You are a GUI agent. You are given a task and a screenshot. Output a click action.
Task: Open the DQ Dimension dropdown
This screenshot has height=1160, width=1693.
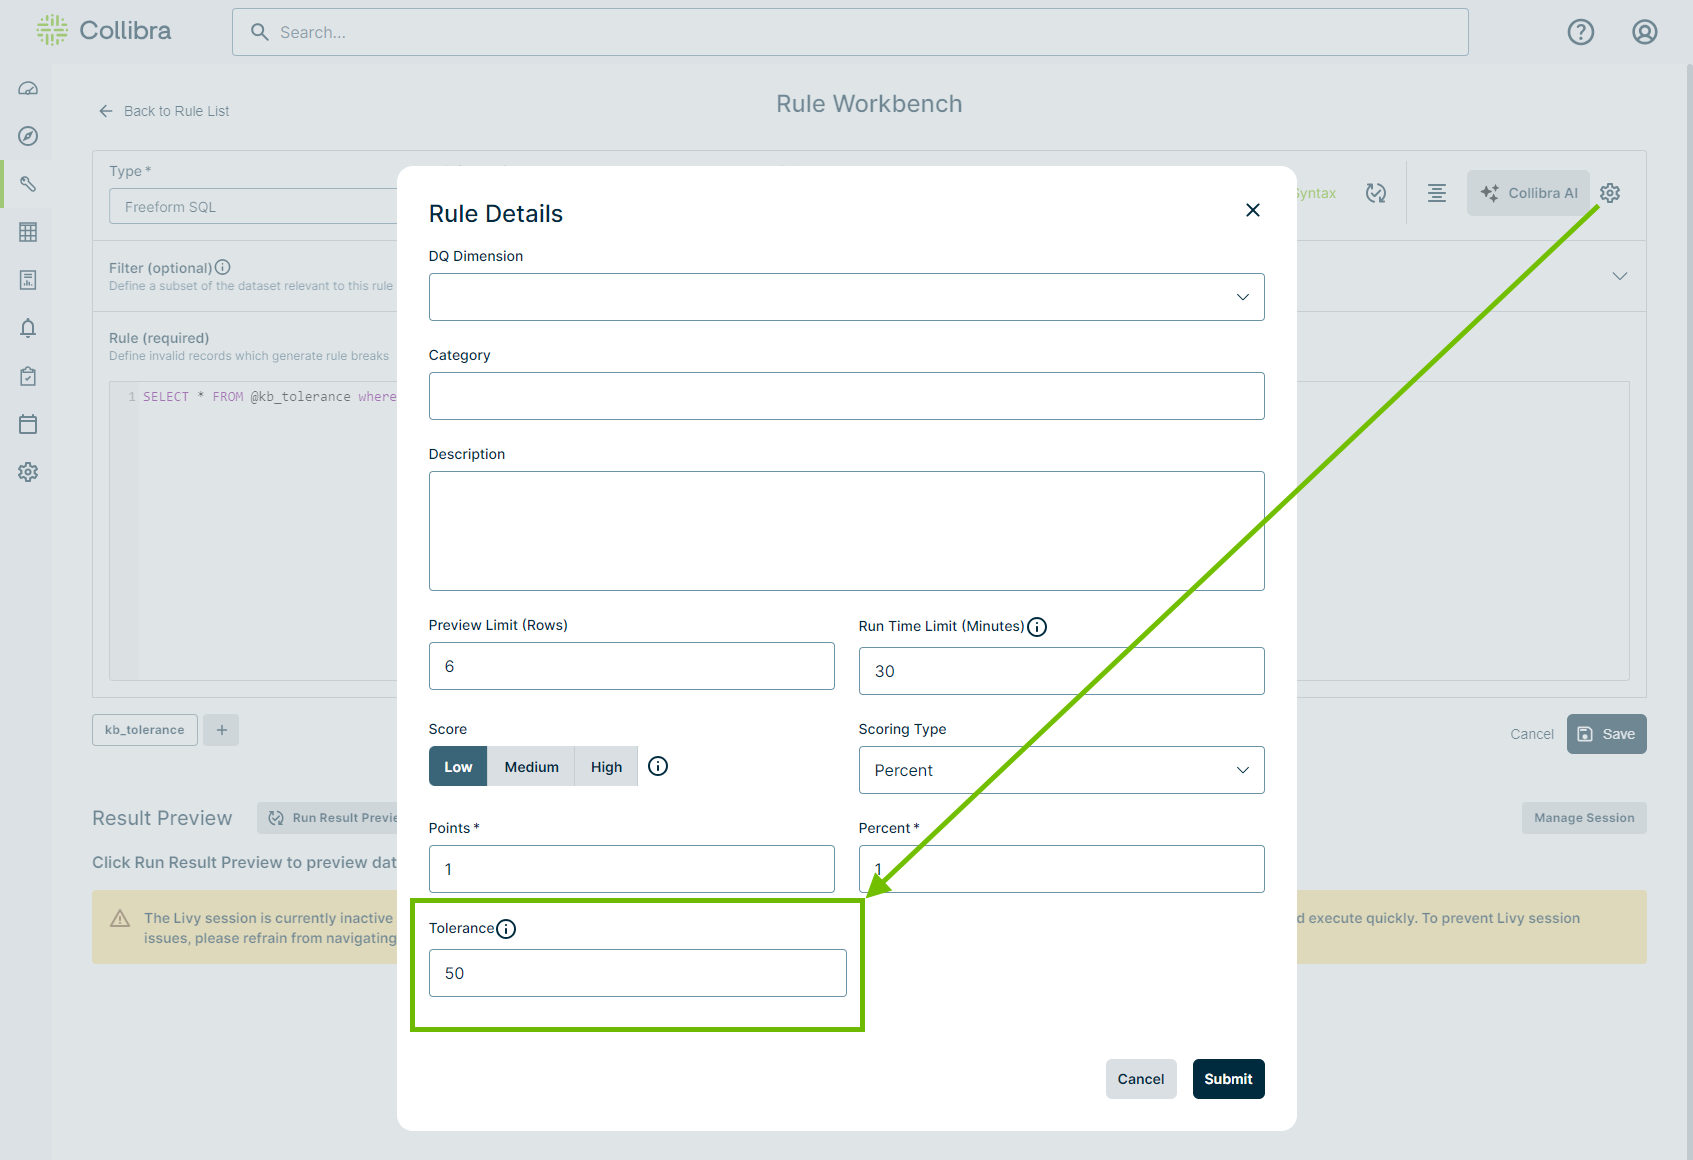coord(846,297)
